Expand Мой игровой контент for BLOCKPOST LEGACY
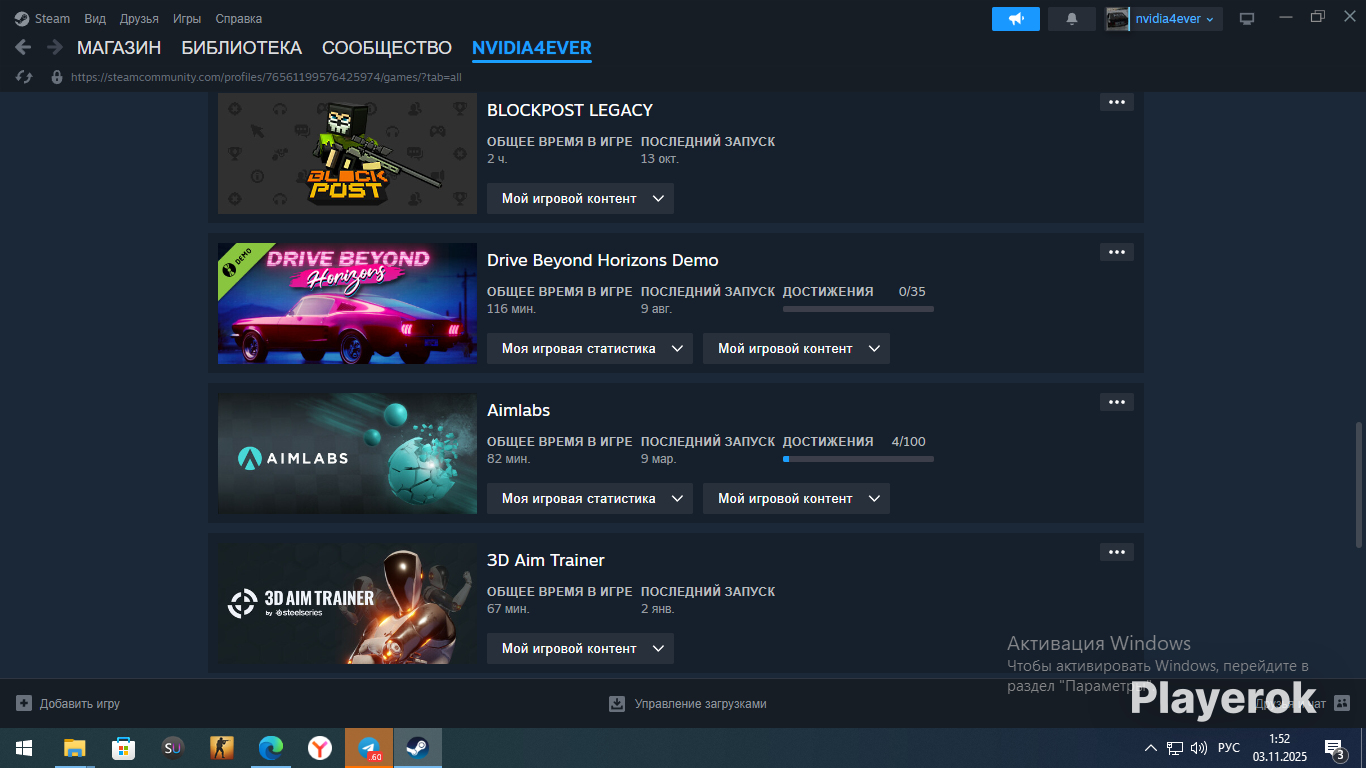The width and height of the screenshot is (1366, 768). click(580, 198)
